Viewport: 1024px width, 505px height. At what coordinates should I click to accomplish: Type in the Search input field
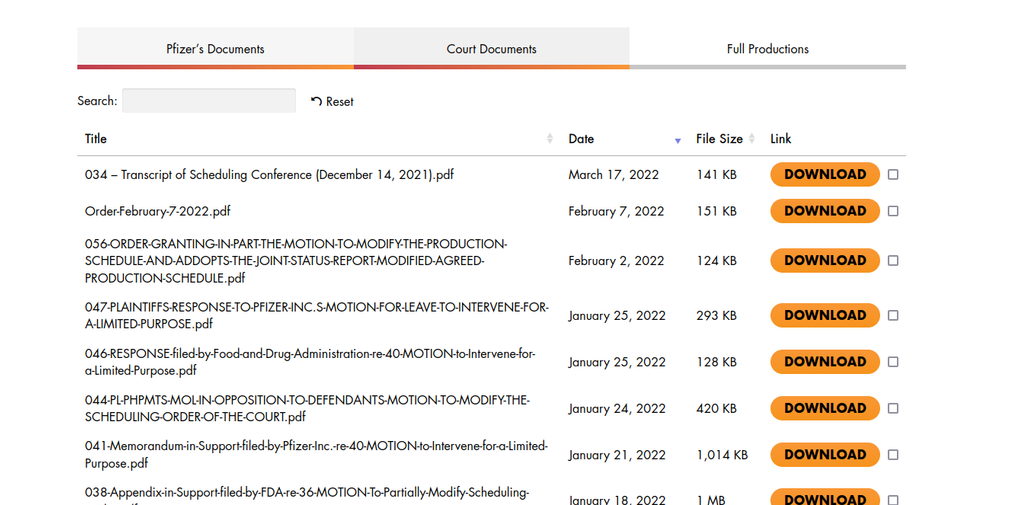209,101
